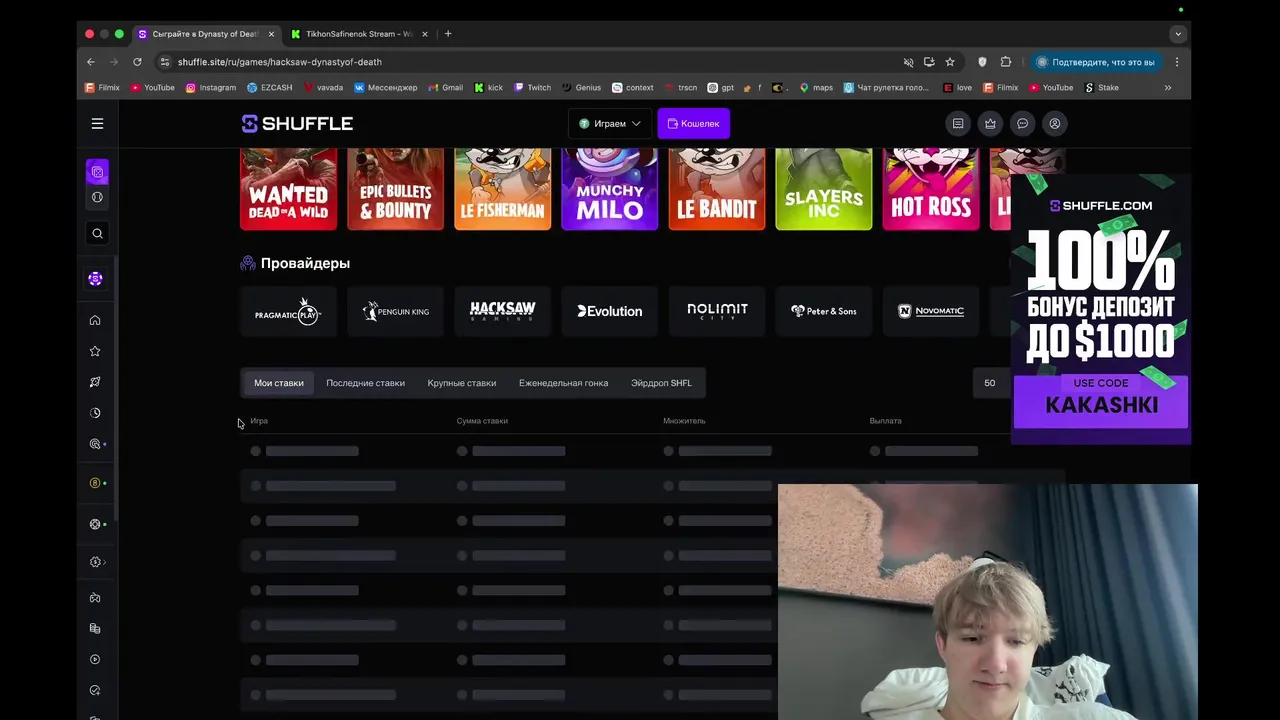The width and height of the screenshot is (1280, 720).
Task: Select the purple casino dice sidebar icon
Action: coord(97,172)
